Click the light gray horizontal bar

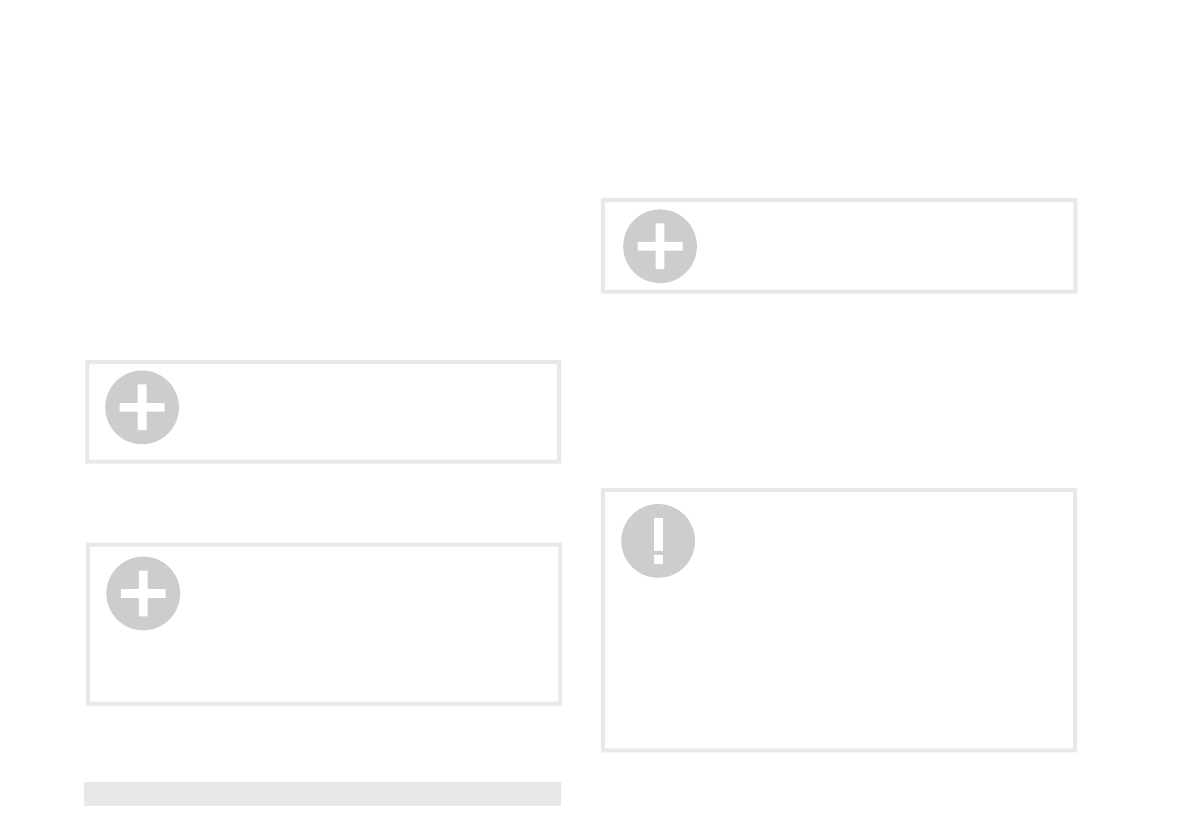(322, 793)
